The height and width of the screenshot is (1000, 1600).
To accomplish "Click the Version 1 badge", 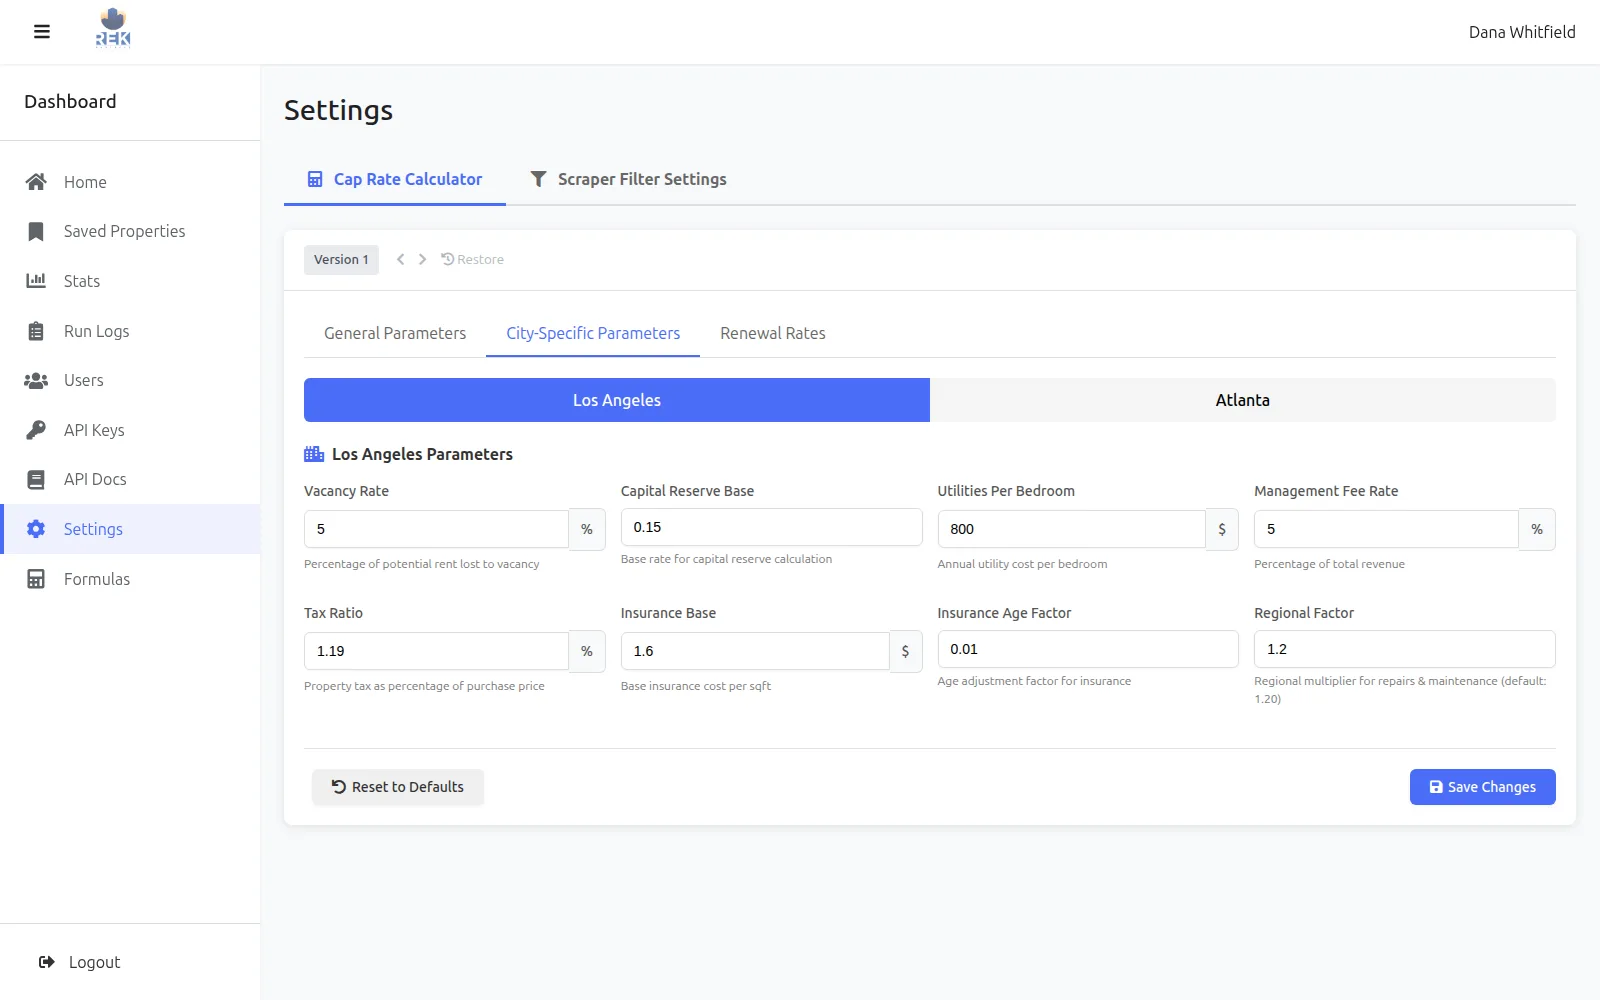I will pos(341,260).
